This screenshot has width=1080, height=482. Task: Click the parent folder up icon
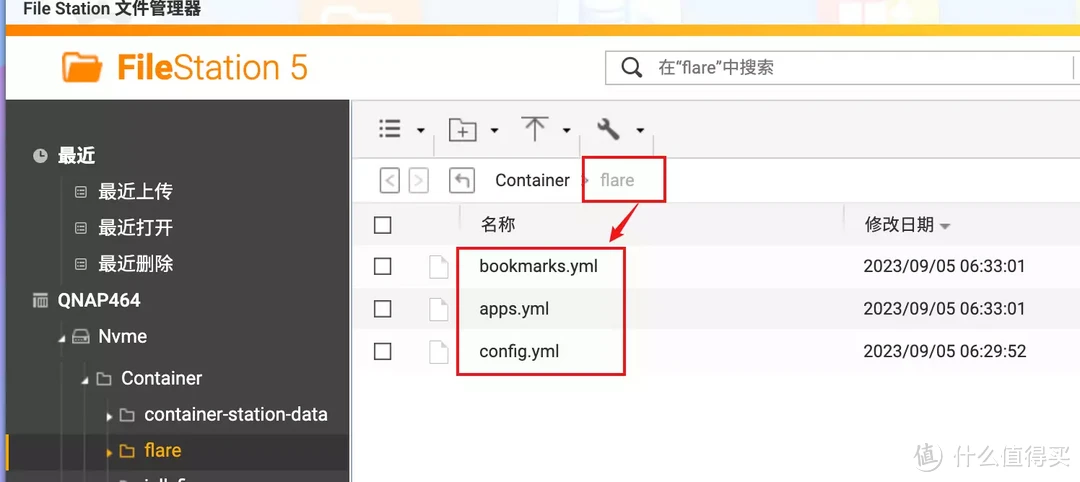click(461, 181)
